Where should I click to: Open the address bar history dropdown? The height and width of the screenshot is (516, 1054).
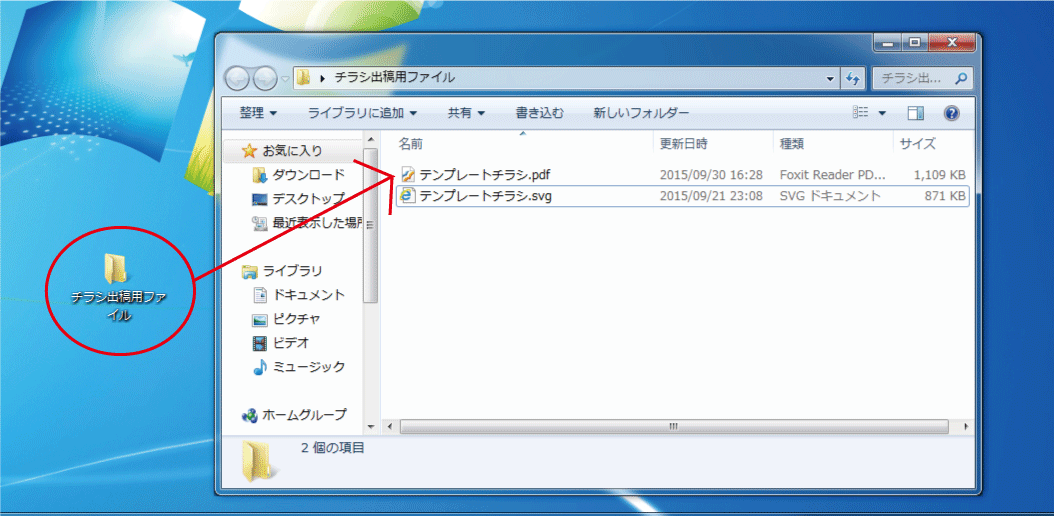[x=832, y=78]
